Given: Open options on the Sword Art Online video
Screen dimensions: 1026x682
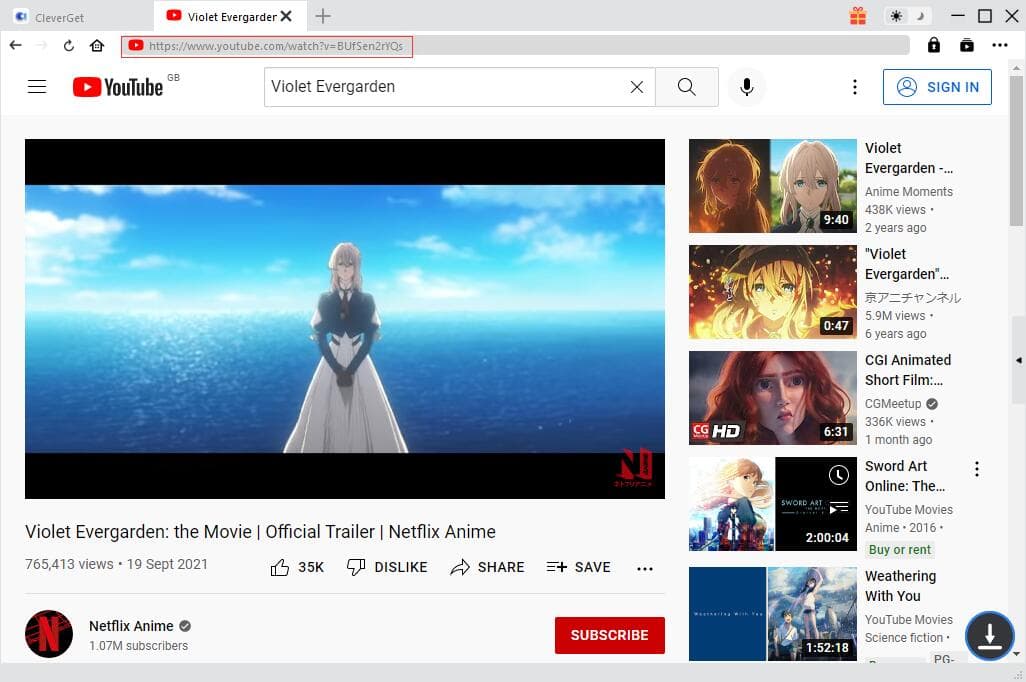Looking at the screenshot, I should tap(977, 468).
